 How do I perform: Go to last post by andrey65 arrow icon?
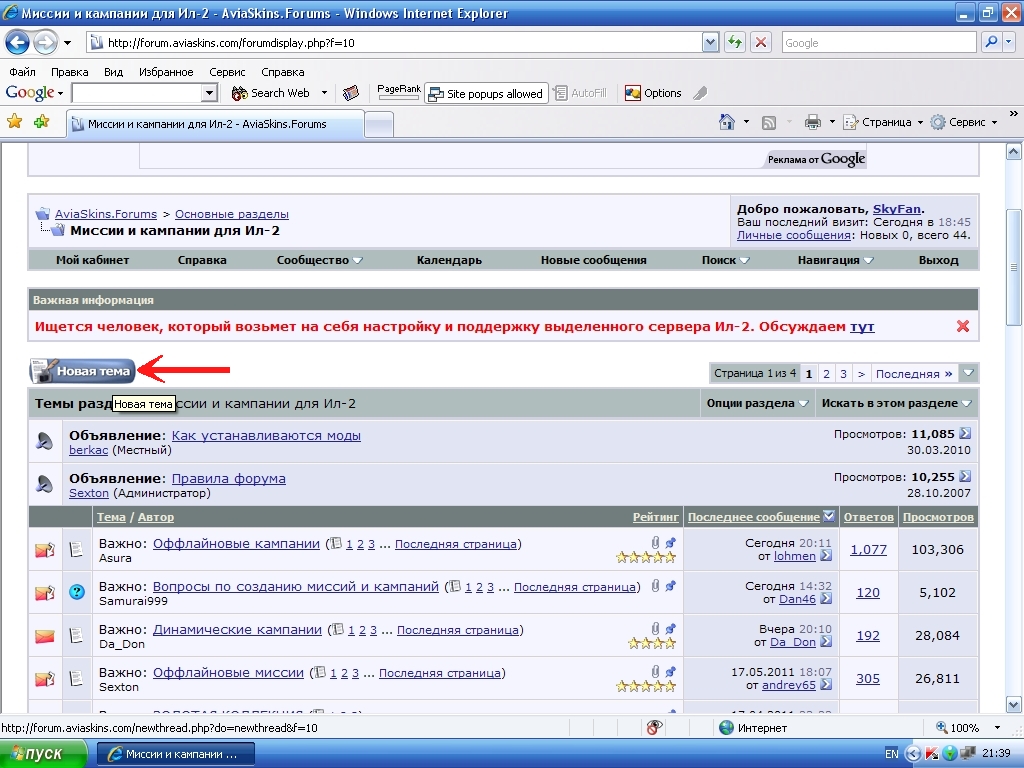tap(826, 685)
